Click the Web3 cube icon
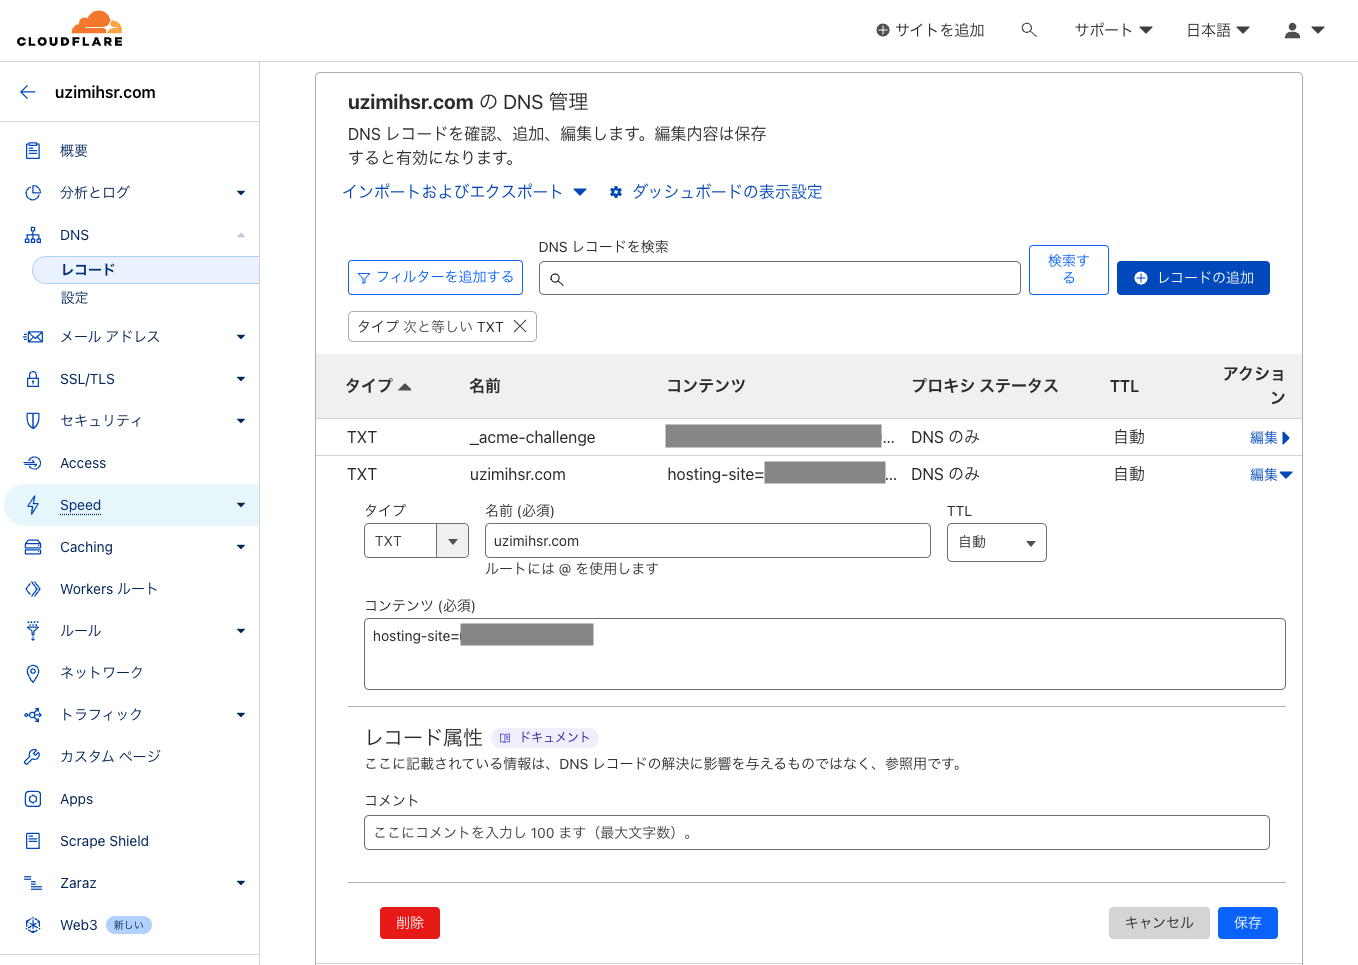 (x=33, y=925)
